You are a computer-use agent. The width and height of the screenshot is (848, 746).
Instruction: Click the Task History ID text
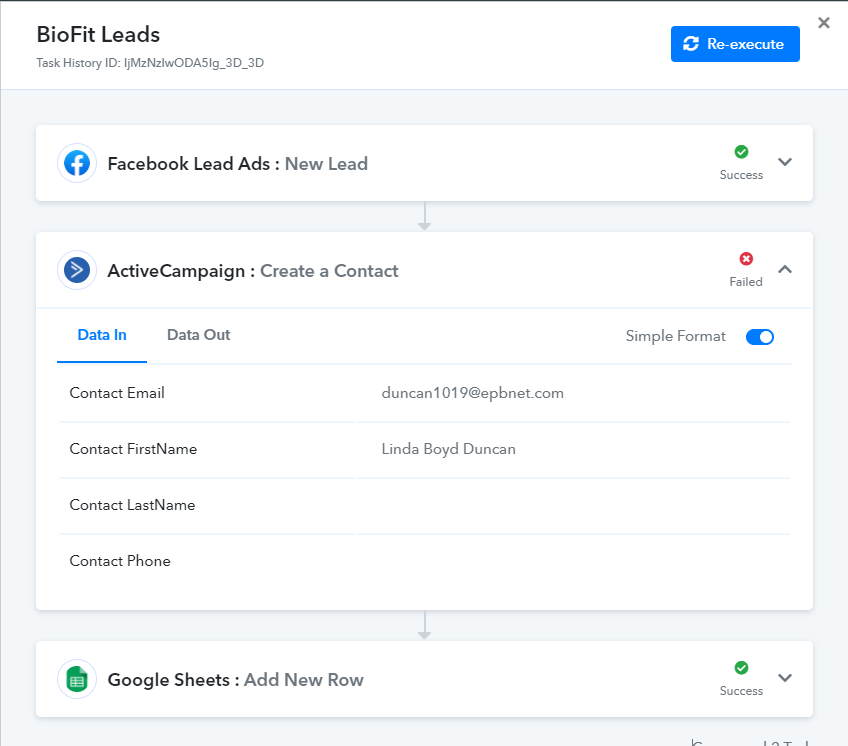(x=150, y=63)
